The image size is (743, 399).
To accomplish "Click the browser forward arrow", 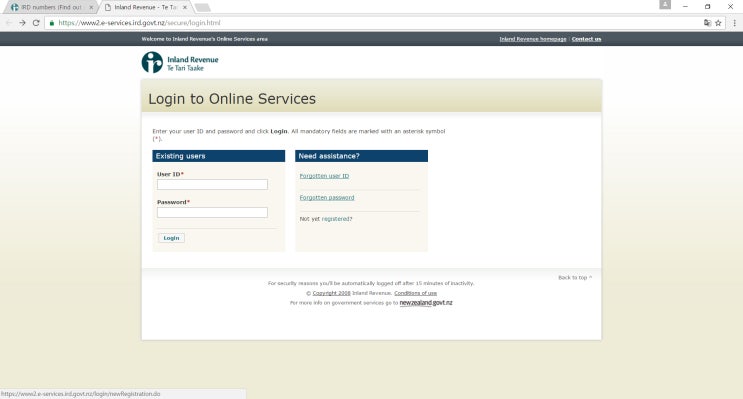I will coord(22,23).
